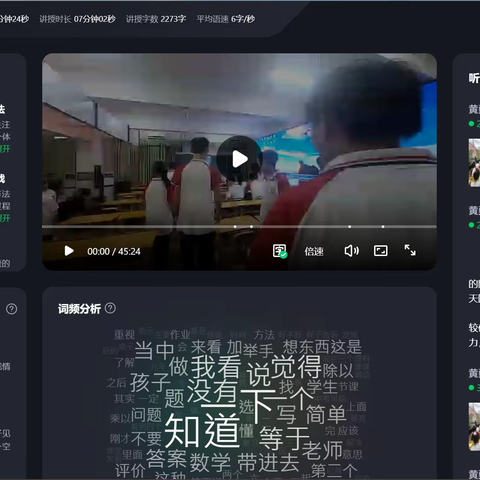Select the word 学生 in the word cloud

[322, 387]
